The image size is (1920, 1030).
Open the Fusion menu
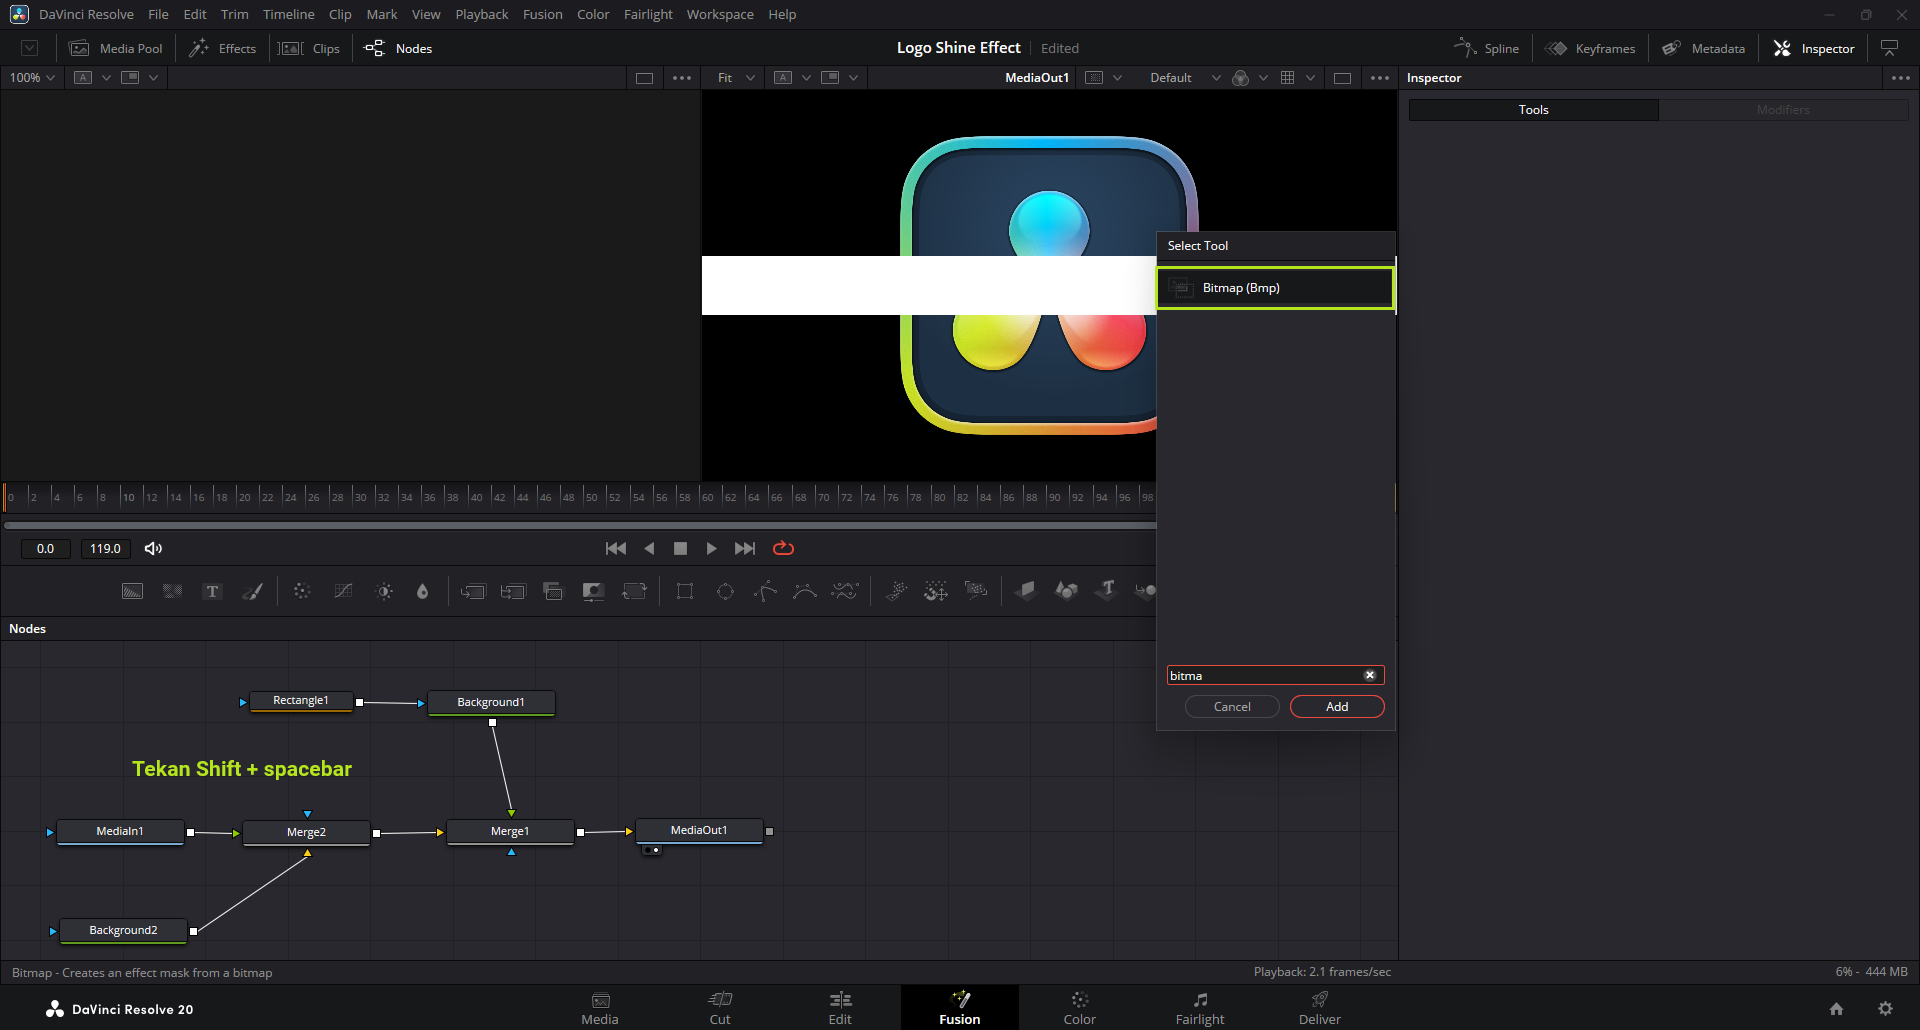[542, 14]
